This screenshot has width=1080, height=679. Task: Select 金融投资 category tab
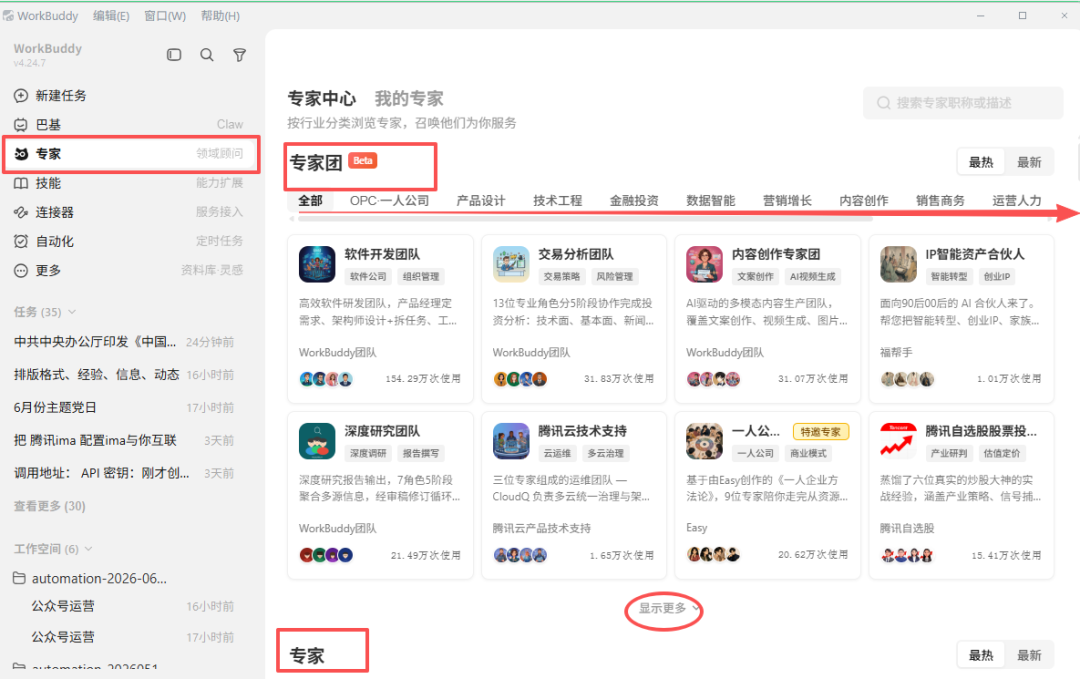click(x=634, y=200)
